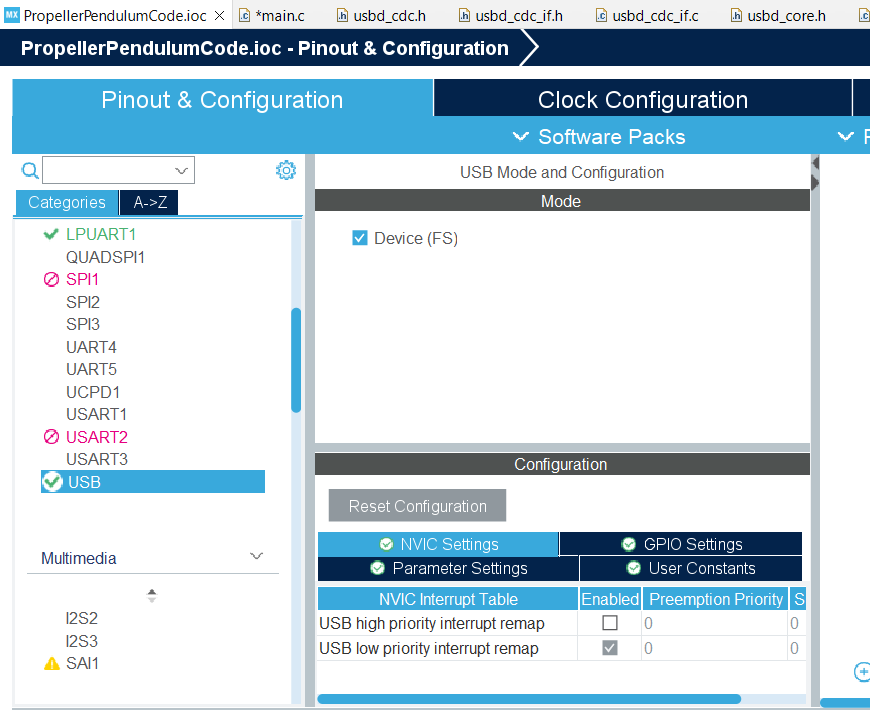Click the green check icon on Parameter Settings
The width and height of the screenshot is (870, 717).
[x=377, y=567]
